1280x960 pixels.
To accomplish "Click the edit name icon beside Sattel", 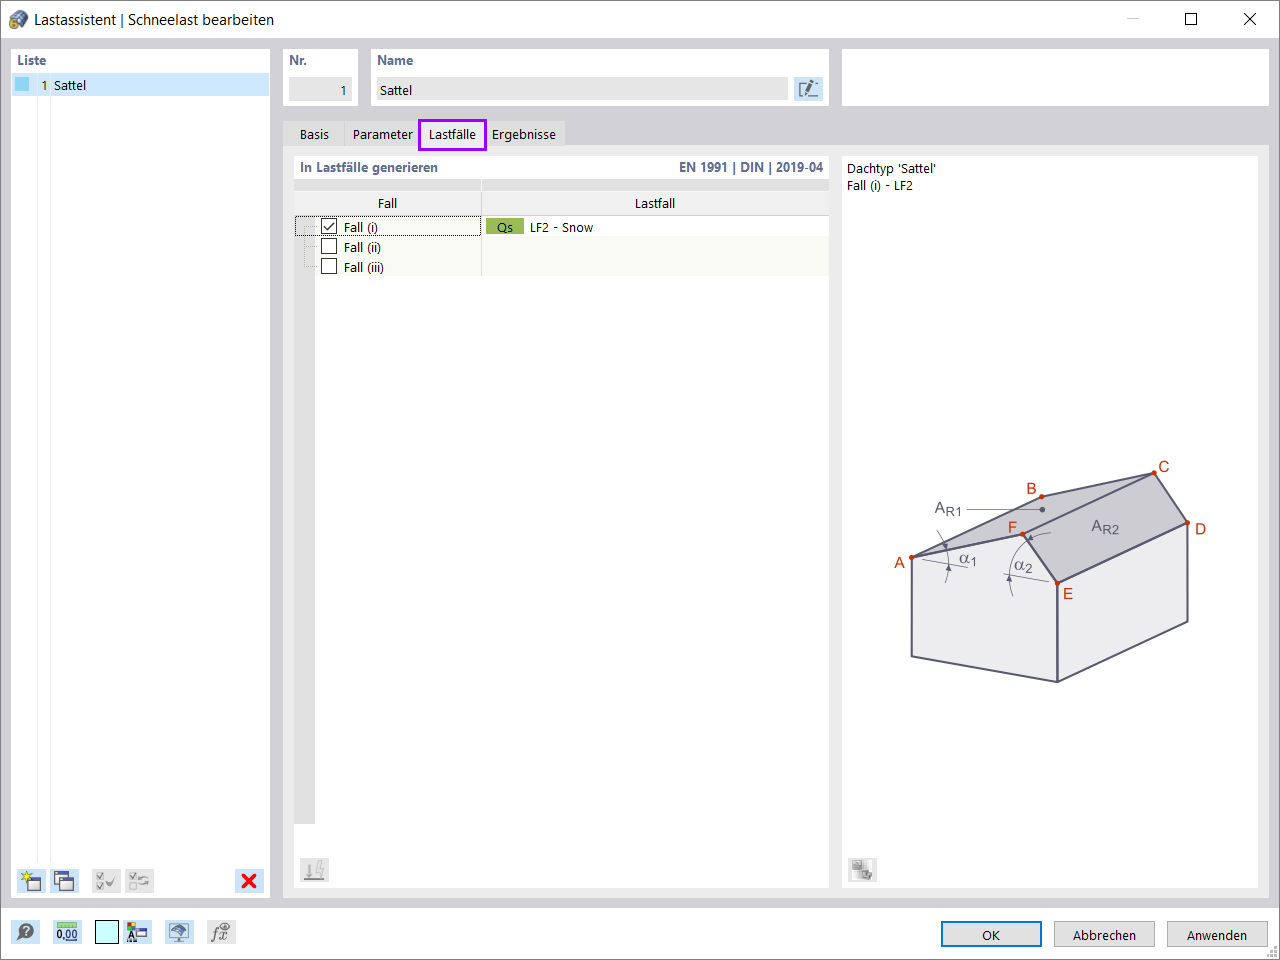I will click(808, 89).
